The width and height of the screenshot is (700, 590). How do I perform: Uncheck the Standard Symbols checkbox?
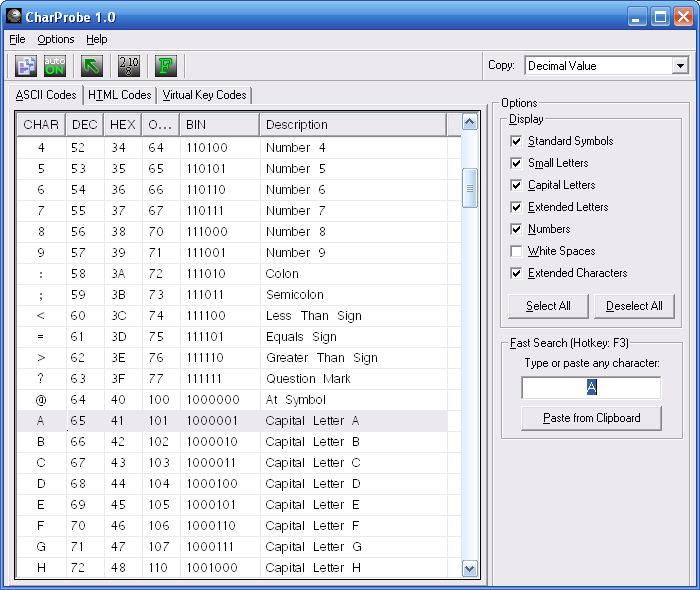pyautogui.click(x=516, y=141)
